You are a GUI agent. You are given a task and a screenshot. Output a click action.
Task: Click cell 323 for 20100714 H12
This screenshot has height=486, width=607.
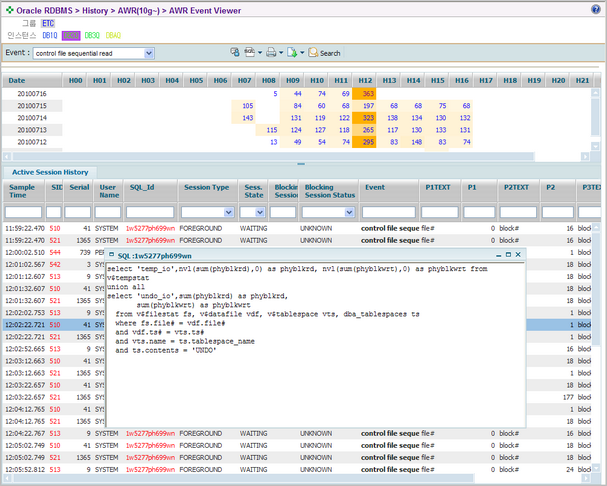tap(365, 118)
